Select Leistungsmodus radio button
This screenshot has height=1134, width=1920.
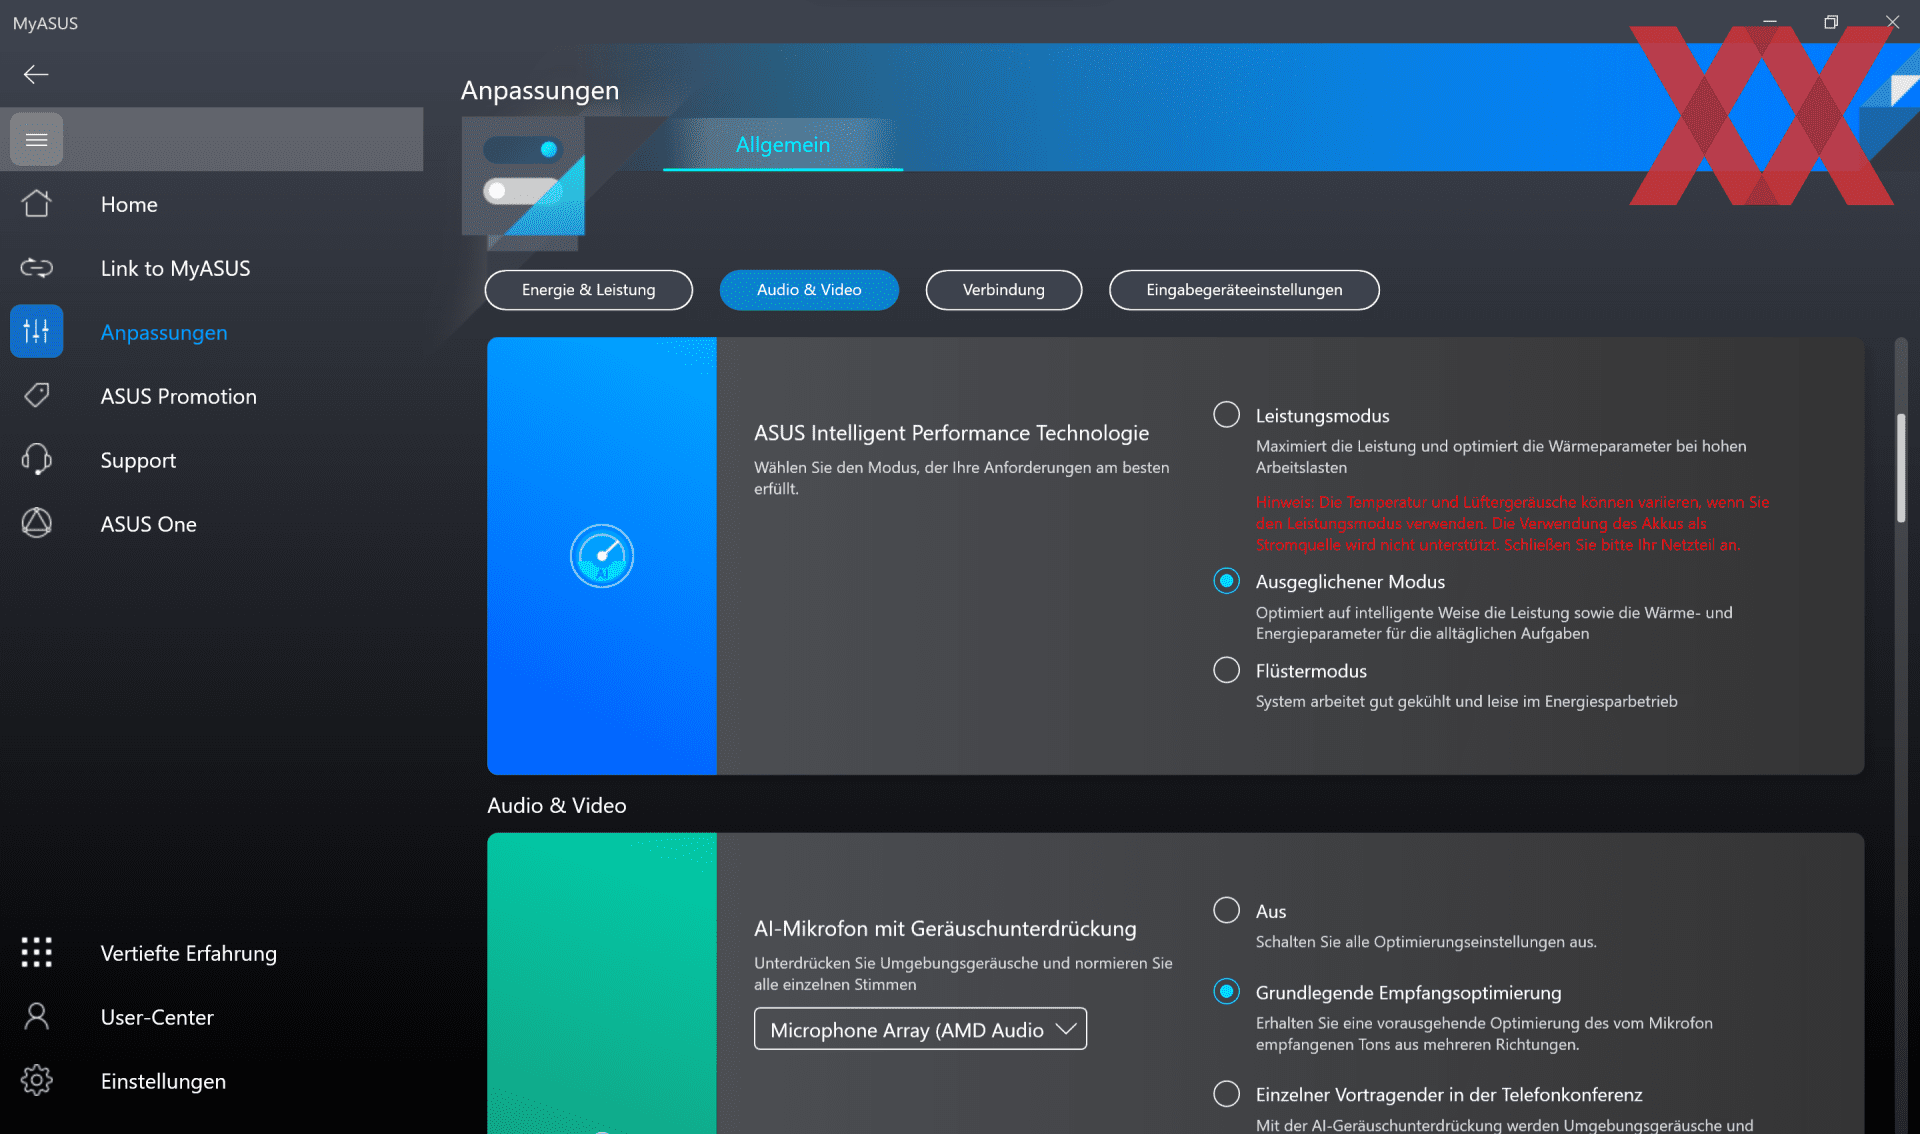coord(1226,415)
